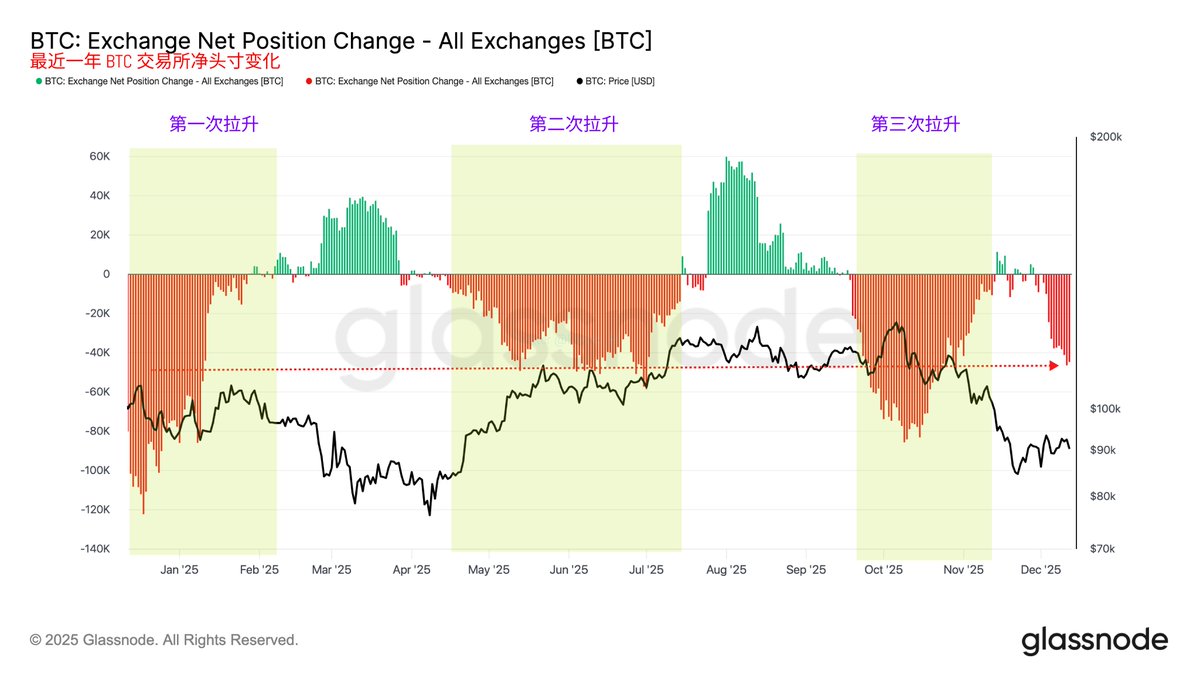Screen dimensions: 1200x675
Task: Select the 第一次拉升 annotation label
Action: [214, 125]
